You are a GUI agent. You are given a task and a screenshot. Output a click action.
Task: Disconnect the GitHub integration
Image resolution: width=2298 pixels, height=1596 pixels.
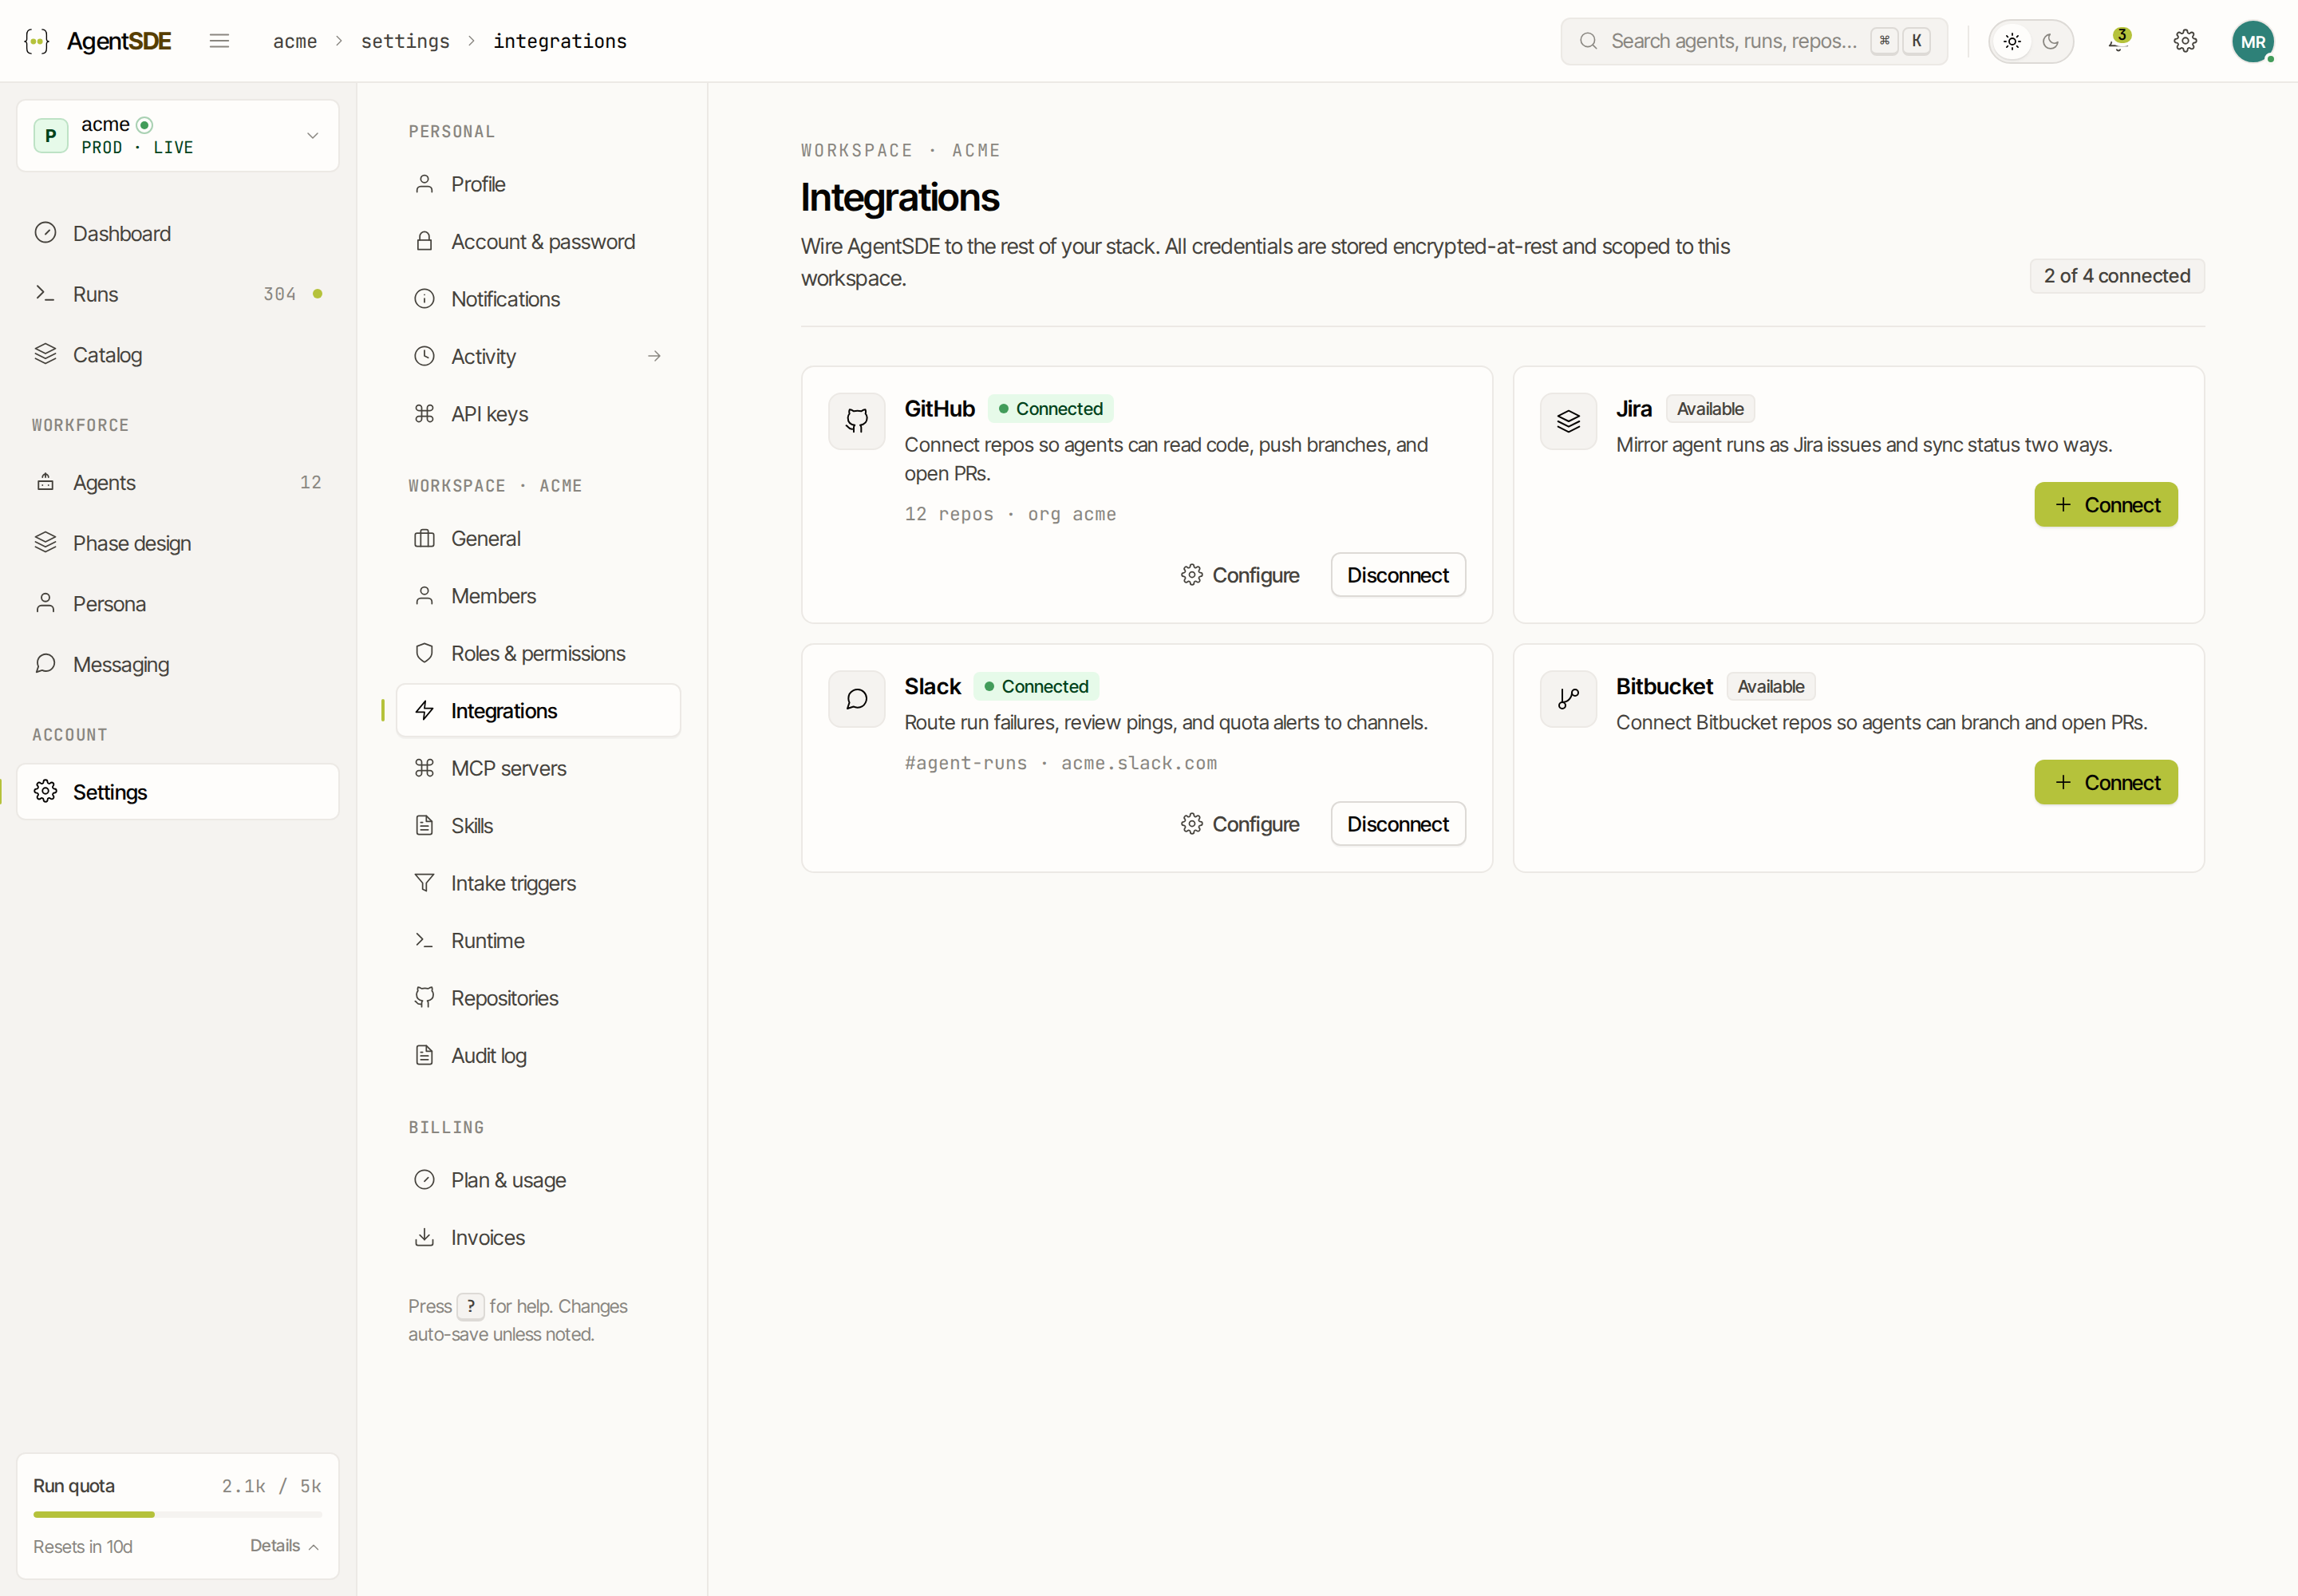point(1398,575)
